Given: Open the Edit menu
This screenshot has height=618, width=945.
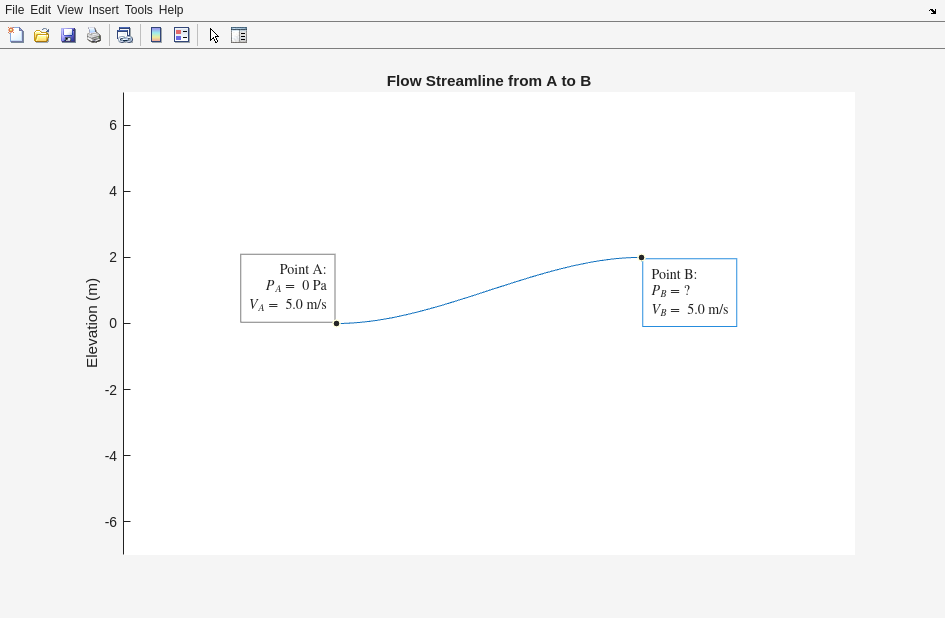Looking at the screenshot, I should pyautogui.click(x=40, y=10).
